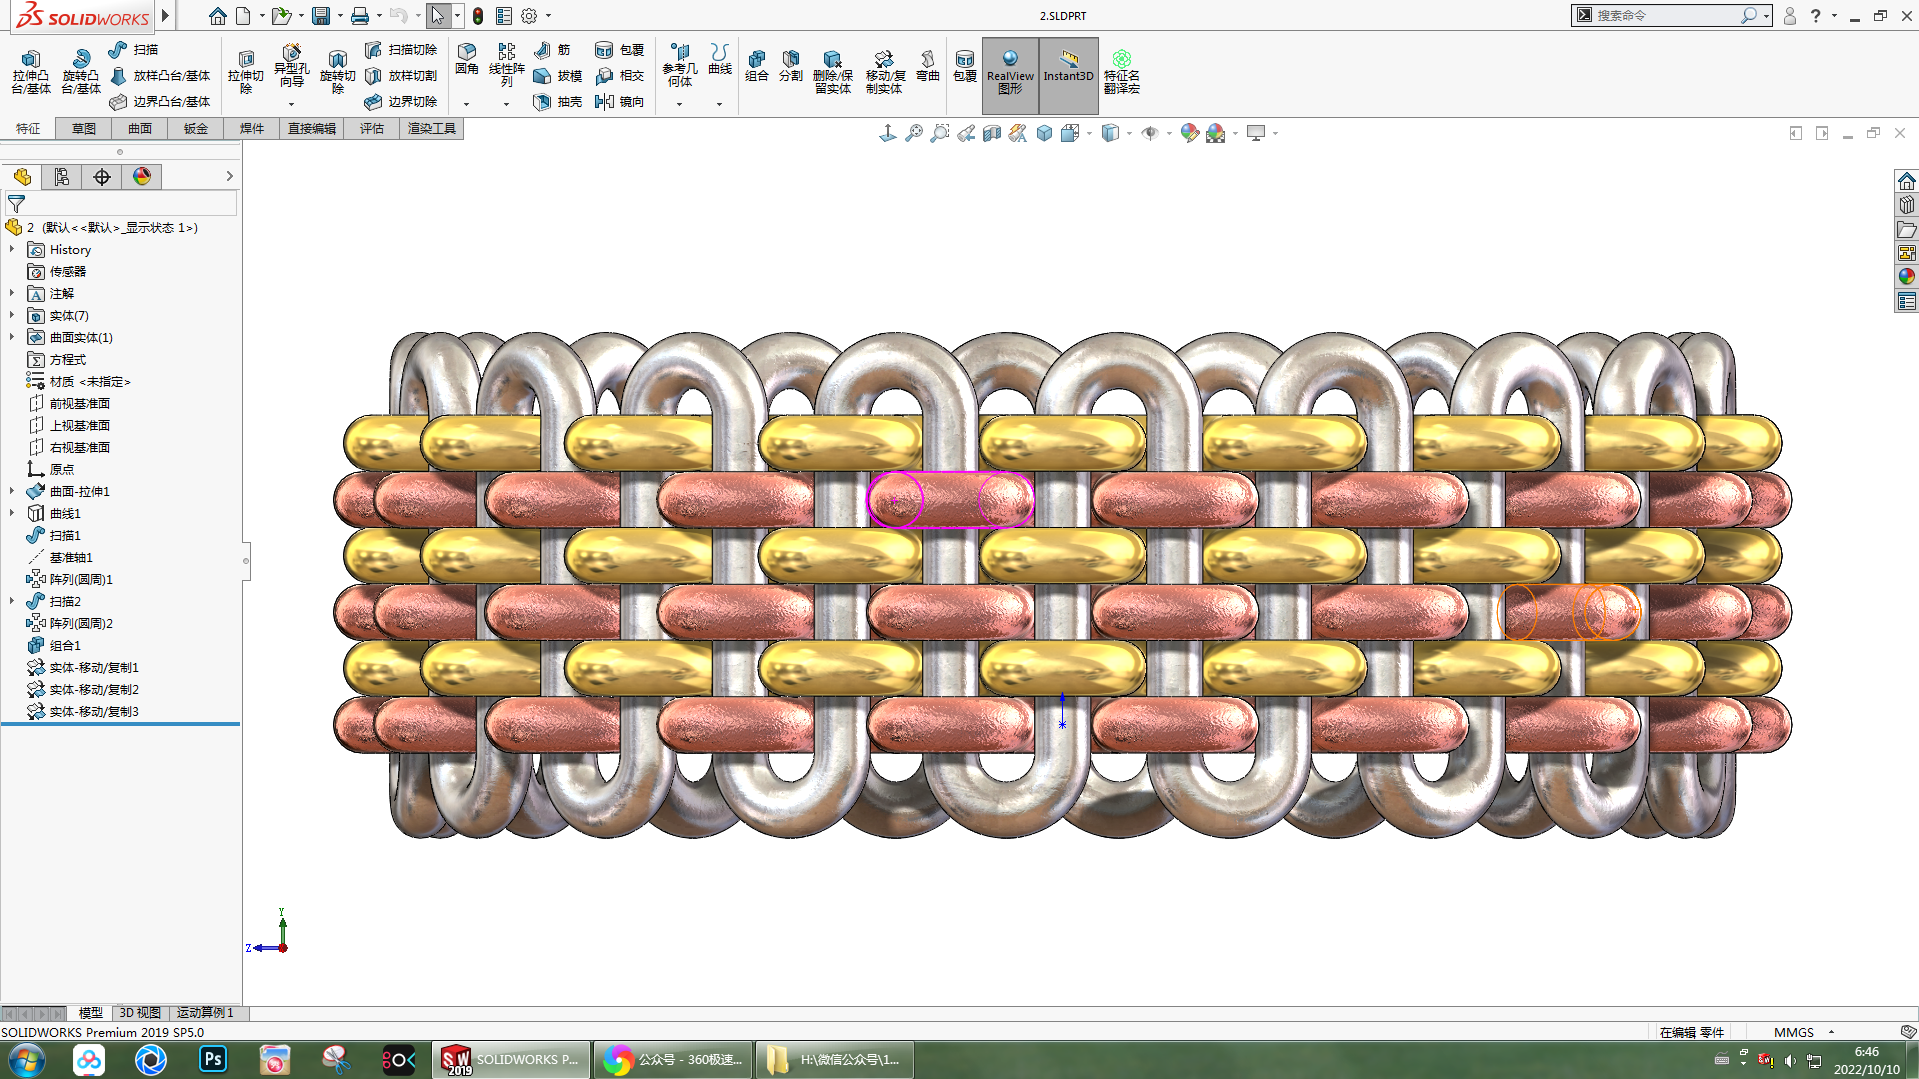Select 组合1 feature in the tree
The height and width of the screenshot is (1079, 1919).
pos(65,645)
